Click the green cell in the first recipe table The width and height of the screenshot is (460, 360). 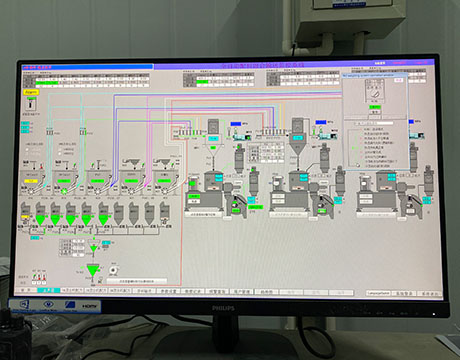click(47, 83)
